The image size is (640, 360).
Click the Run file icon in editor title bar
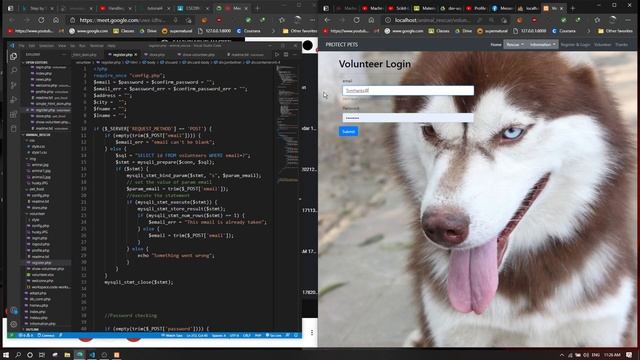coord(277,54)
